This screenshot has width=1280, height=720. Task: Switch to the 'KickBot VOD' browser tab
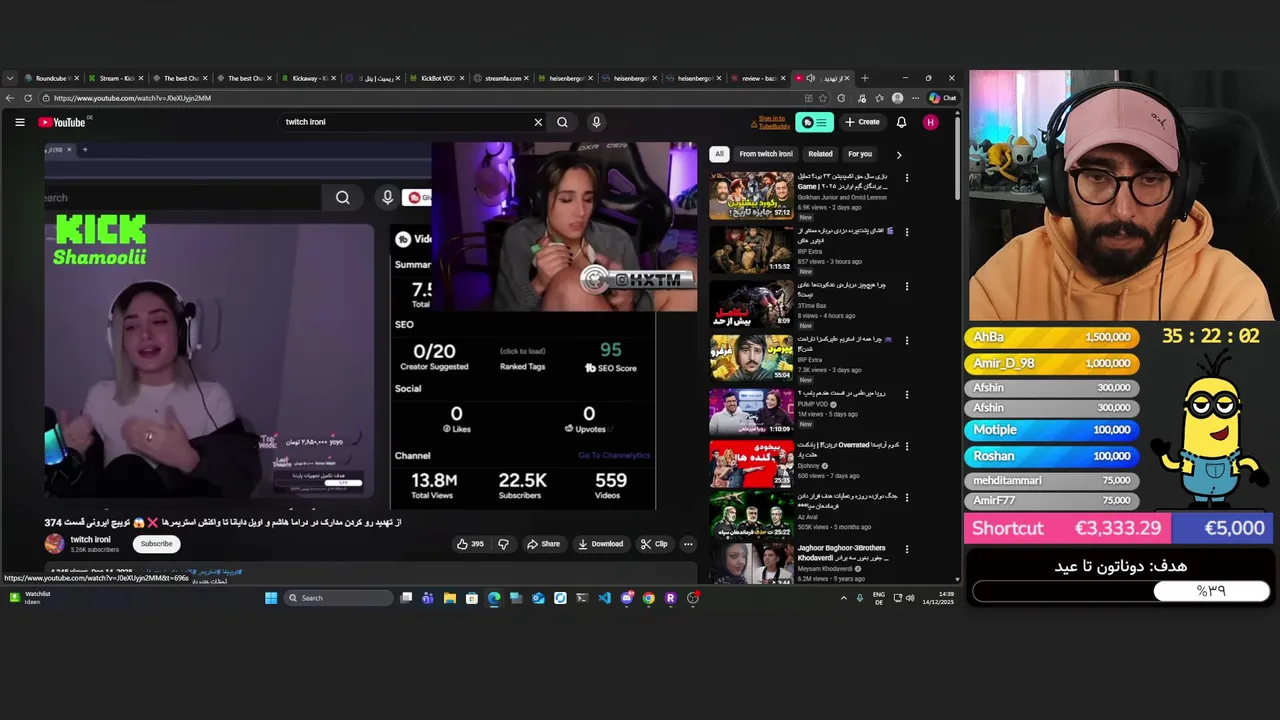pos(435,78)
